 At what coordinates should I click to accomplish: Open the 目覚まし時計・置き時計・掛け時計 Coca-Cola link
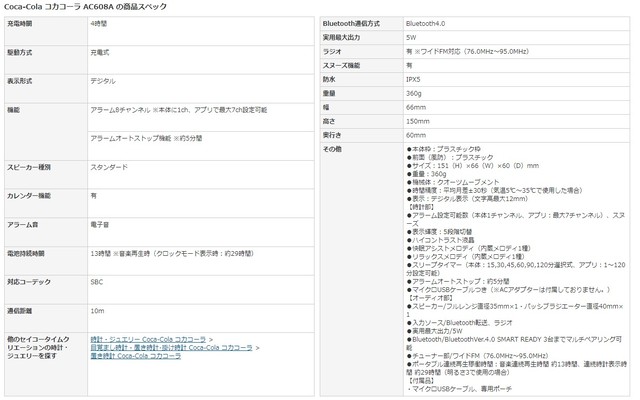(171, 348)
